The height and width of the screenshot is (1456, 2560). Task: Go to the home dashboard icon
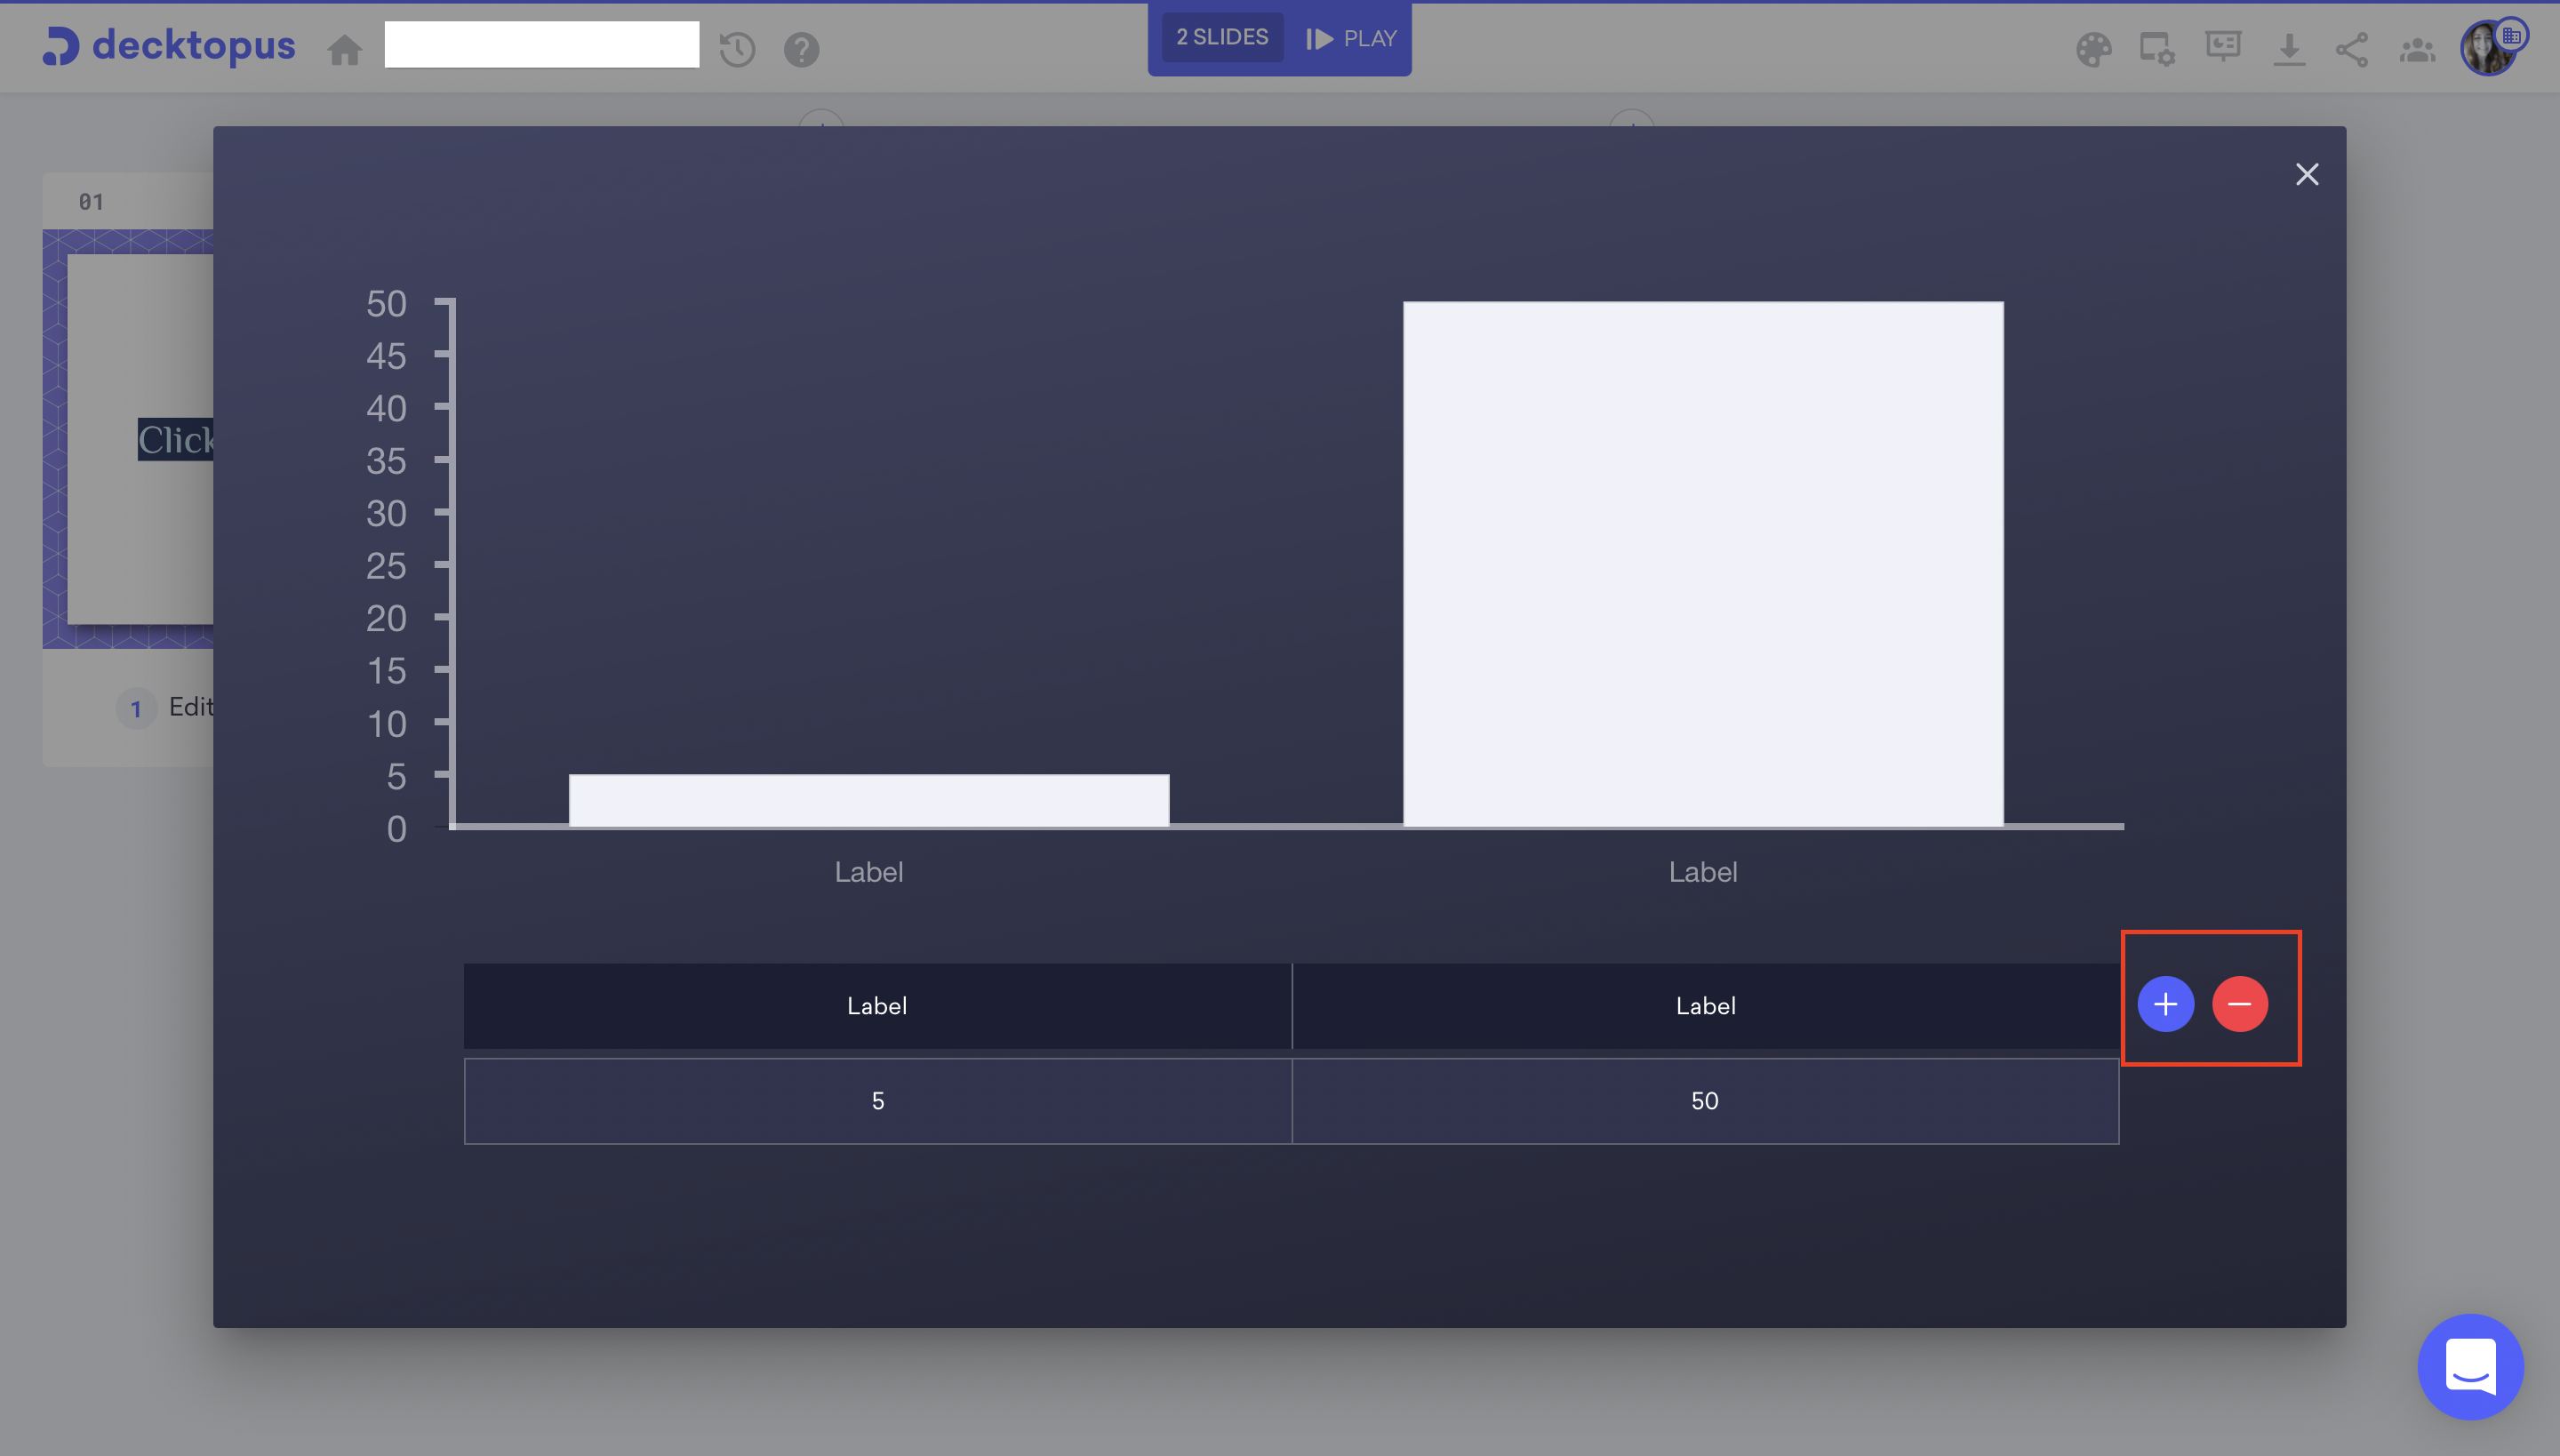pyautogui.click(x=345, y=50)
